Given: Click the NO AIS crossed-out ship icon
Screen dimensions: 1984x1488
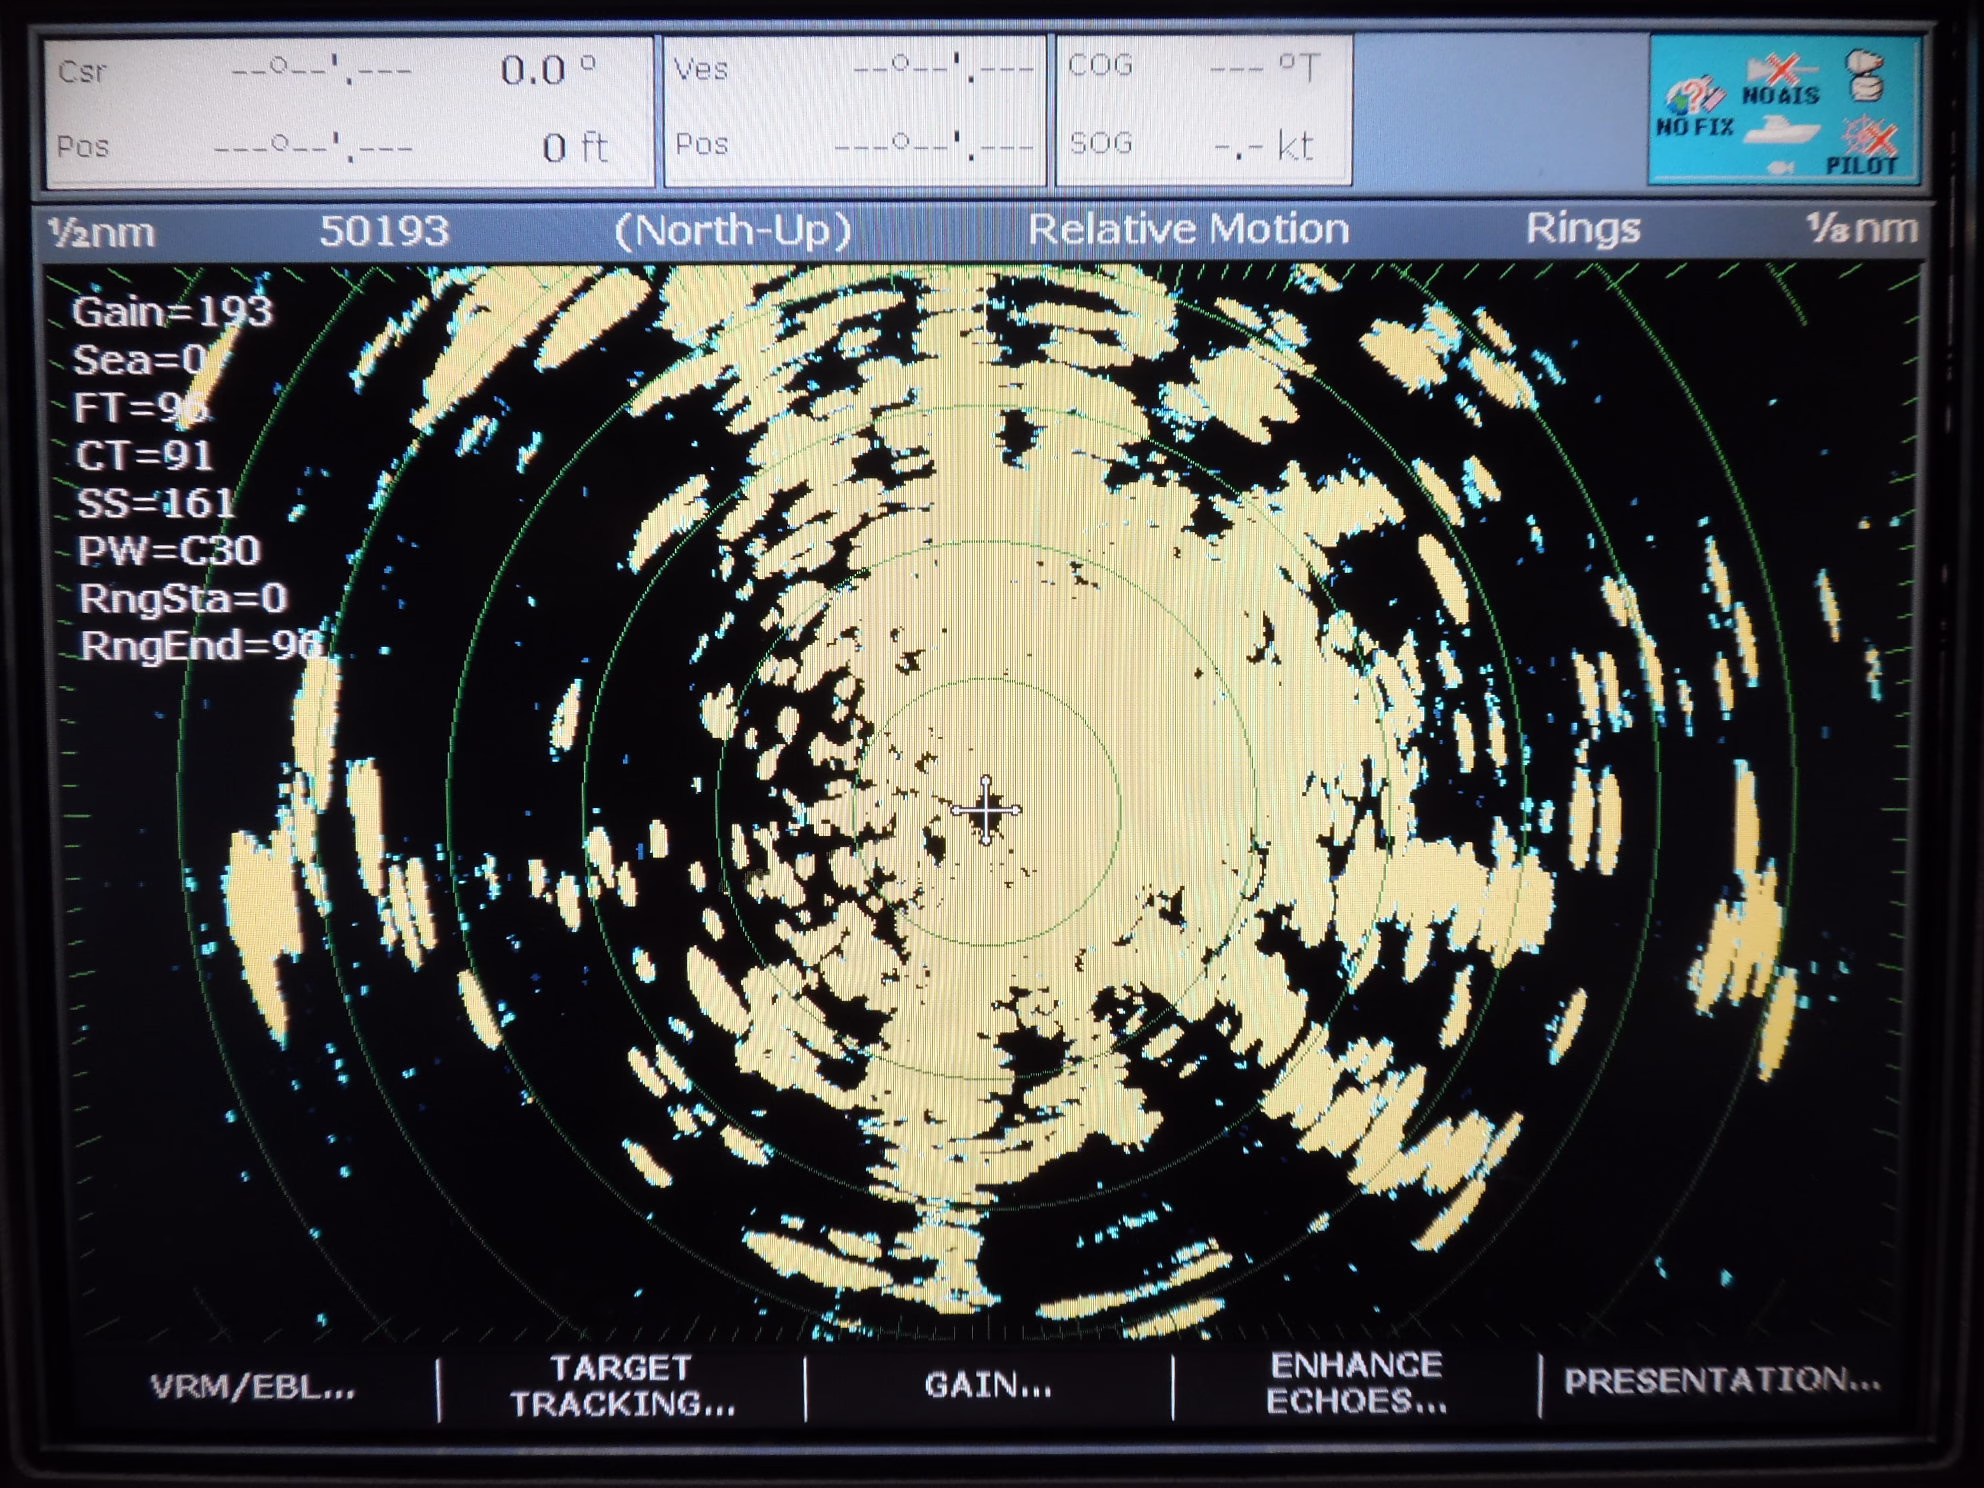Looking at the screenshot, I should coord(1781,80).
